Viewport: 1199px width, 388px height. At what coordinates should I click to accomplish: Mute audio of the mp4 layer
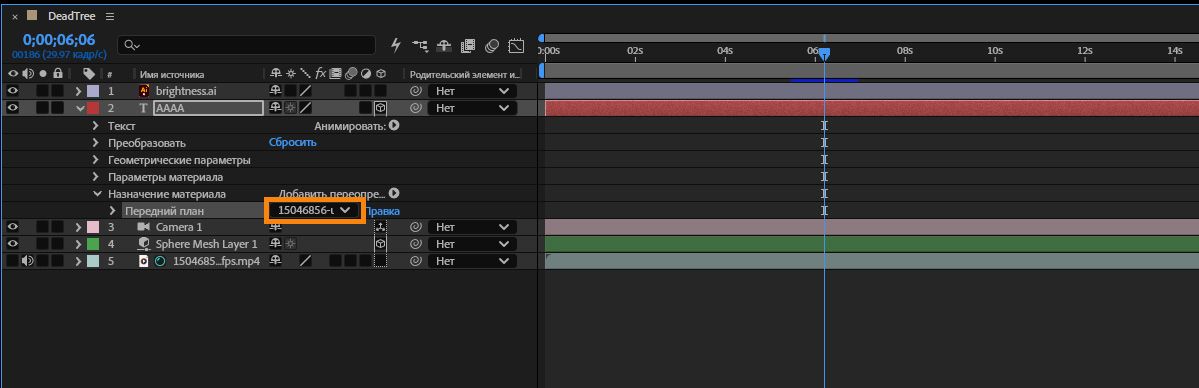28,261
